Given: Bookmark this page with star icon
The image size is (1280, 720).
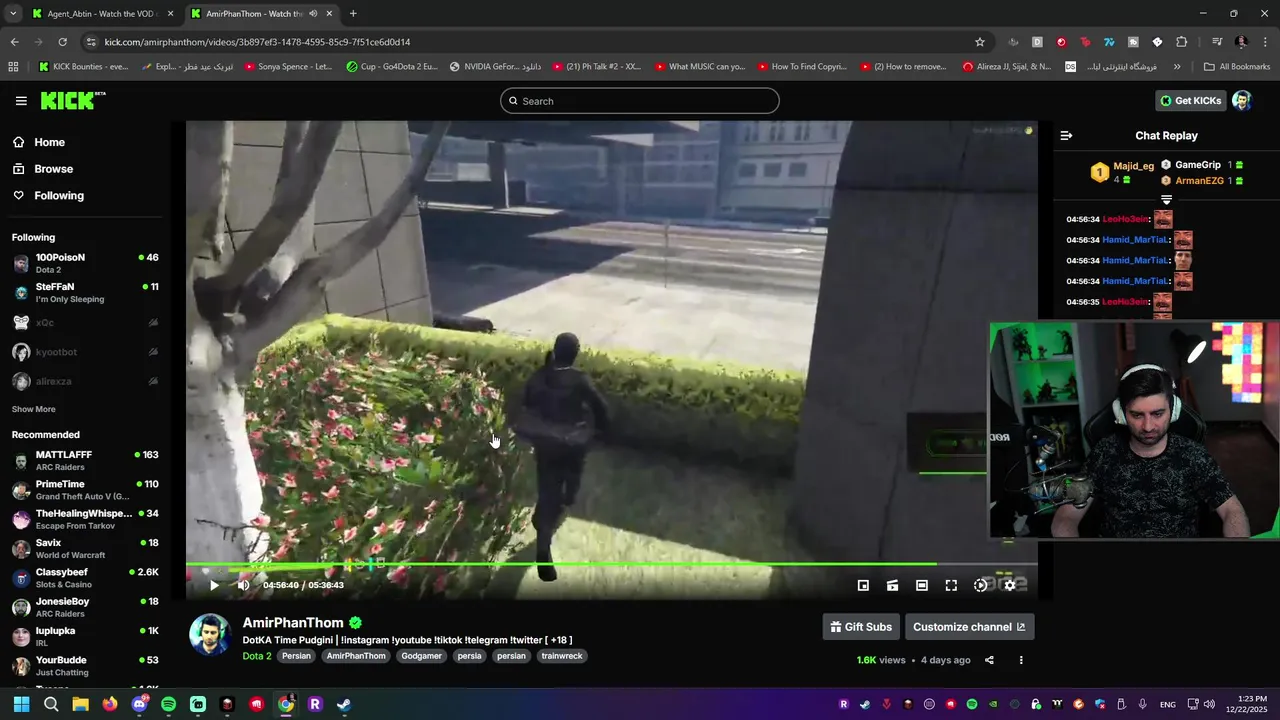Looking at the screenshot, I should point(980,42).
